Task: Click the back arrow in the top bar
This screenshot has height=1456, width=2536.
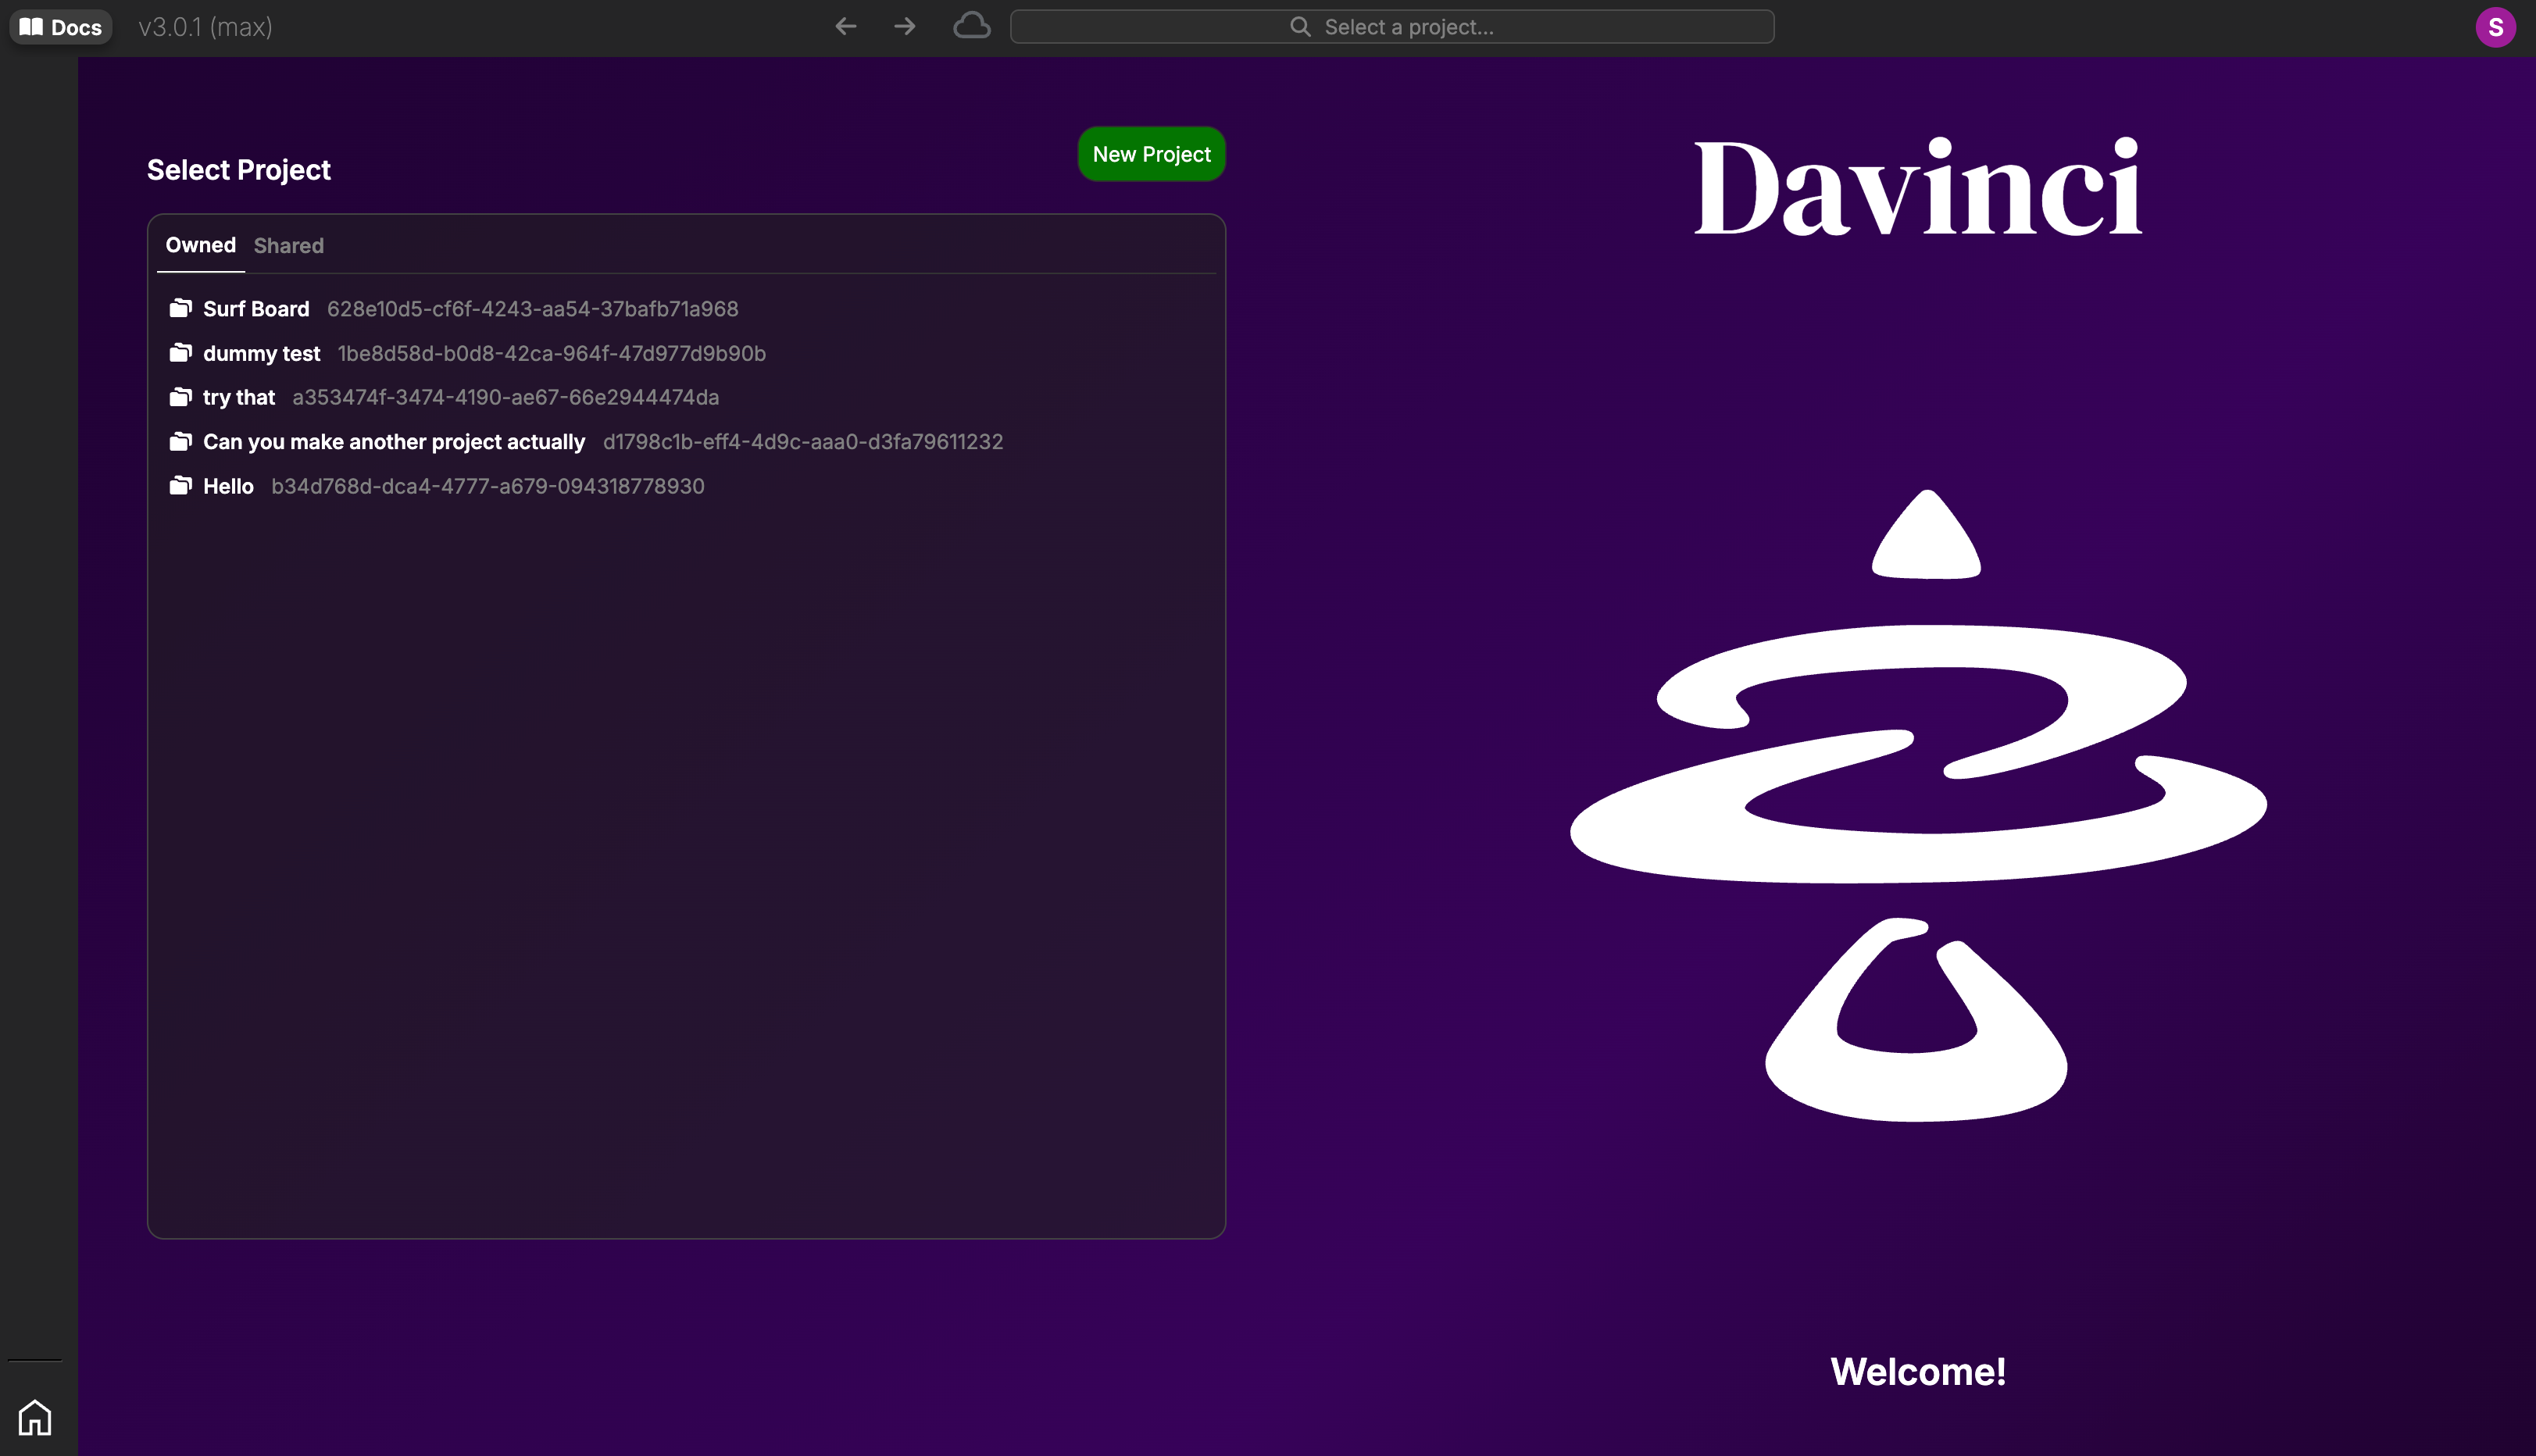Action: pyautogui.click(x=846, y=27)
